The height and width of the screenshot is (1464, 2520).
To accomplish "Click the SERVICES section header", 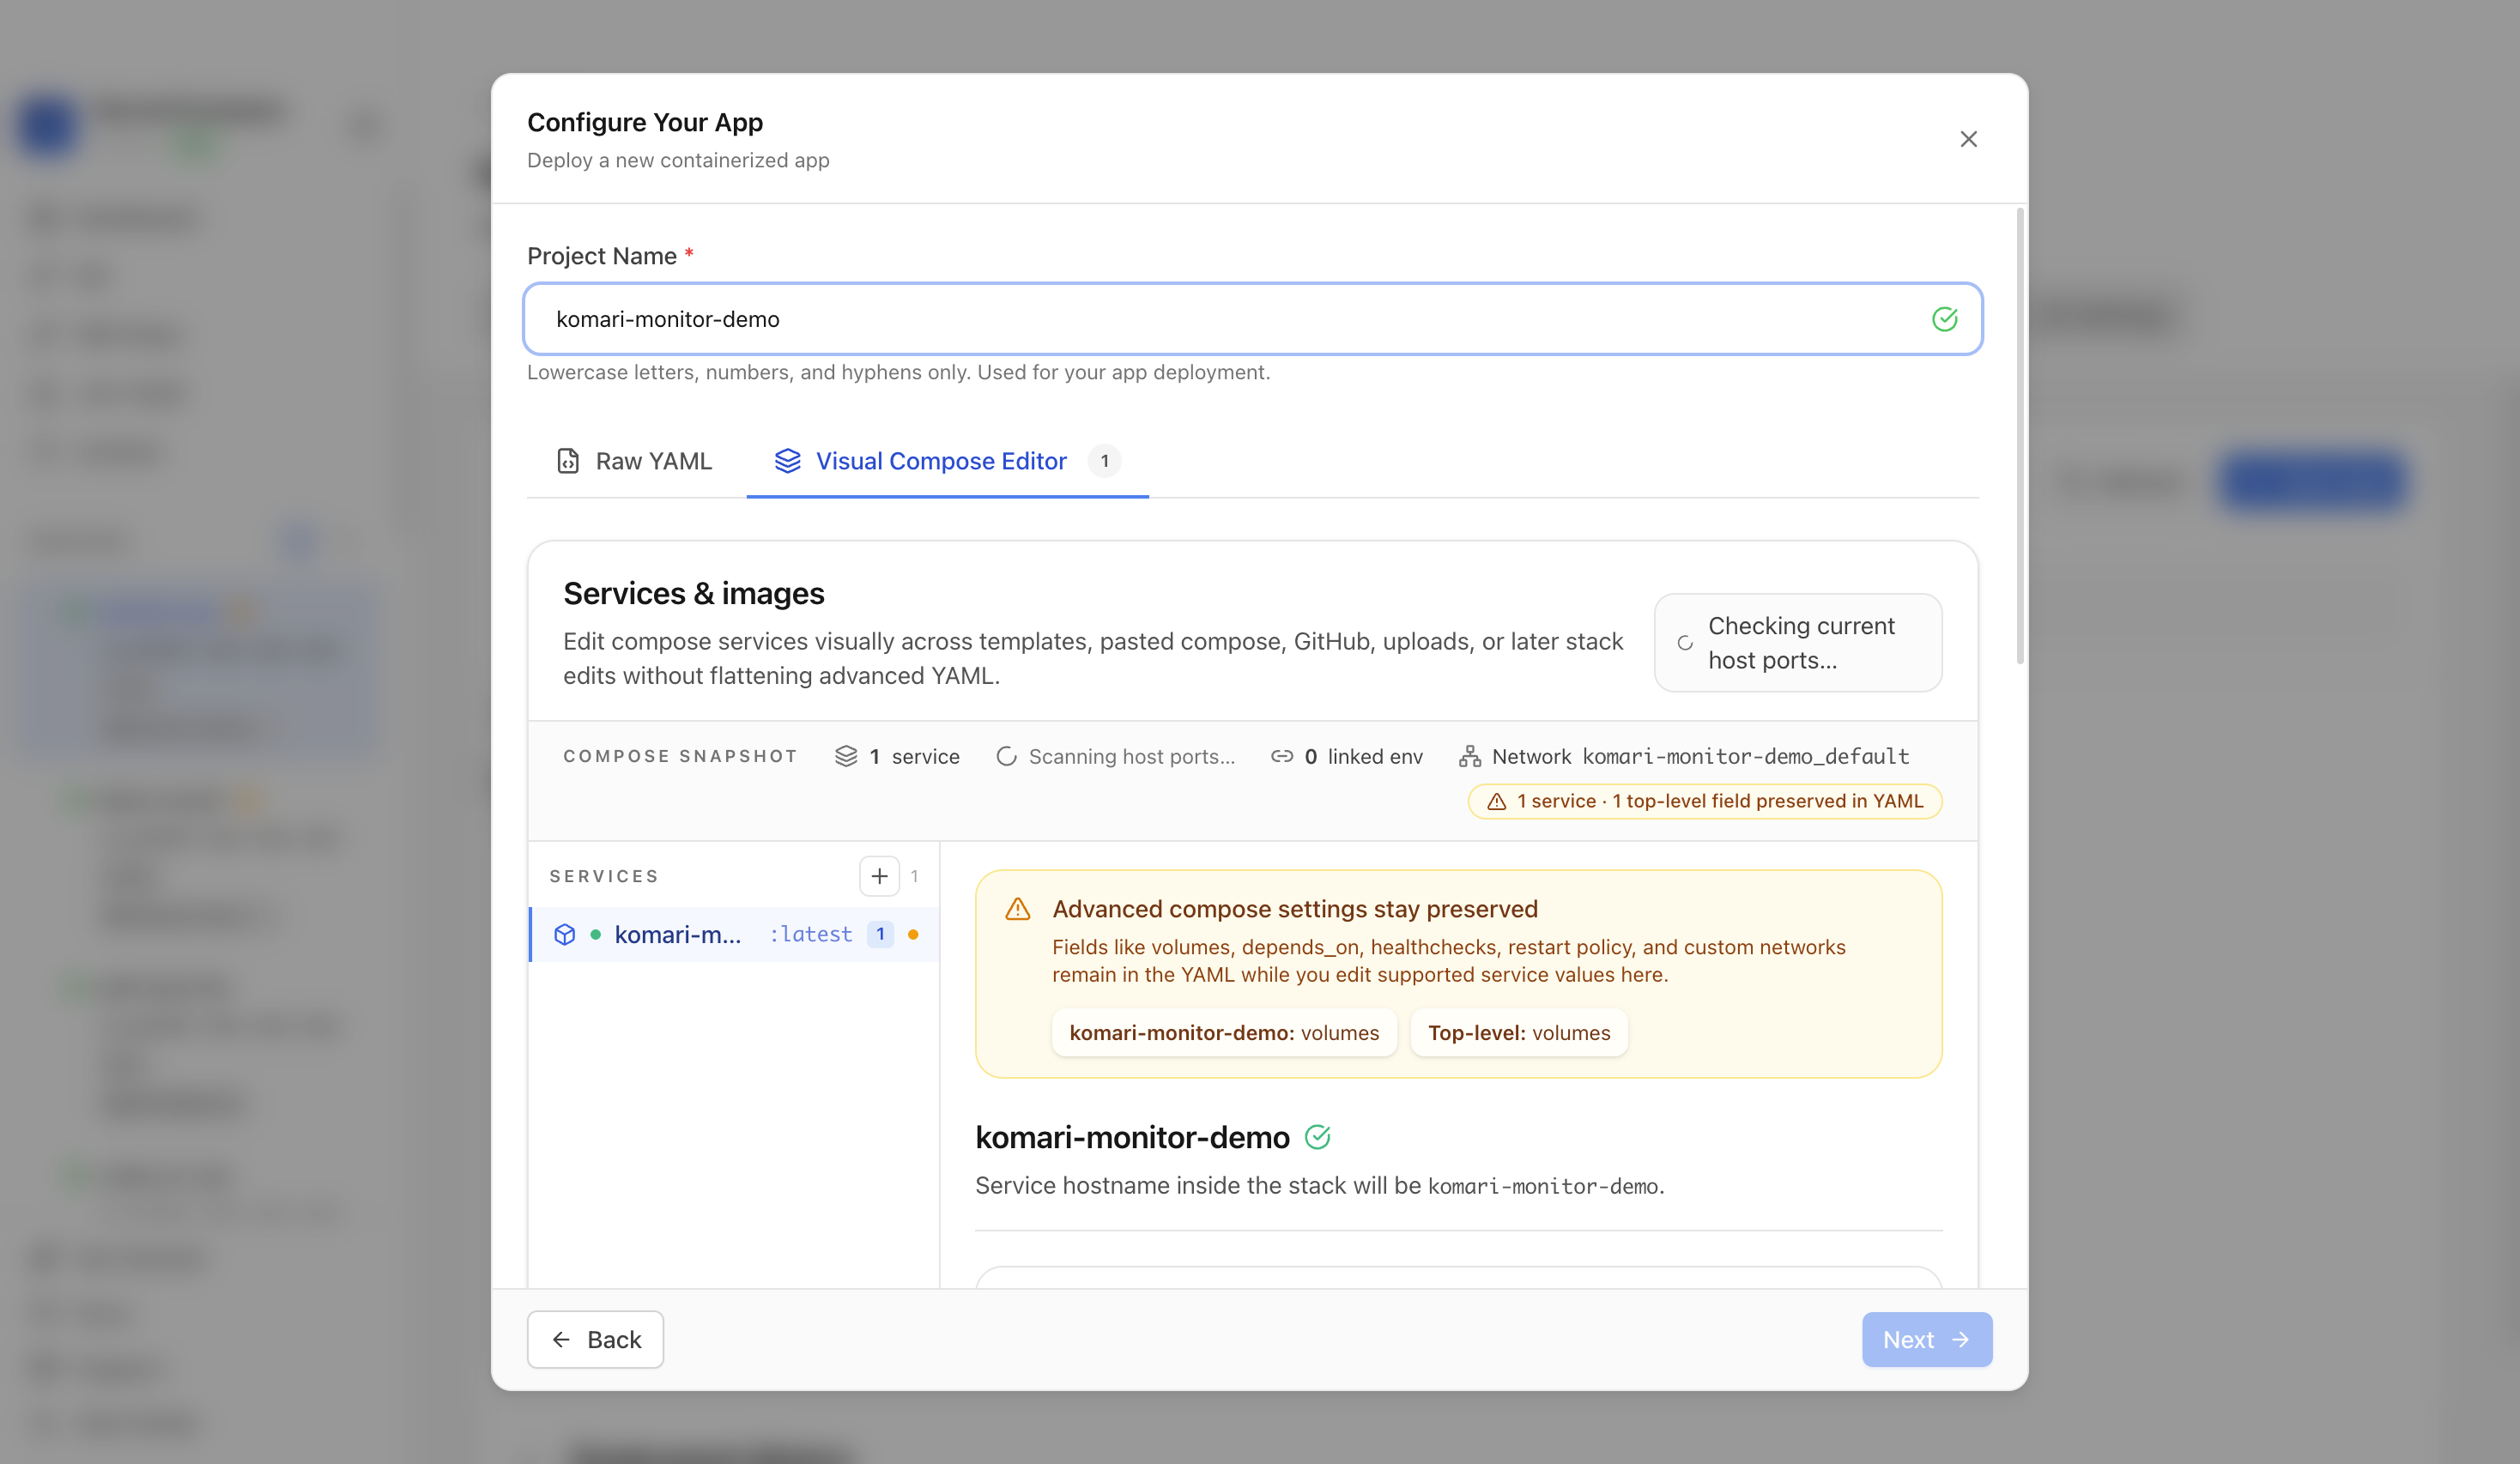I will (604, 876).
